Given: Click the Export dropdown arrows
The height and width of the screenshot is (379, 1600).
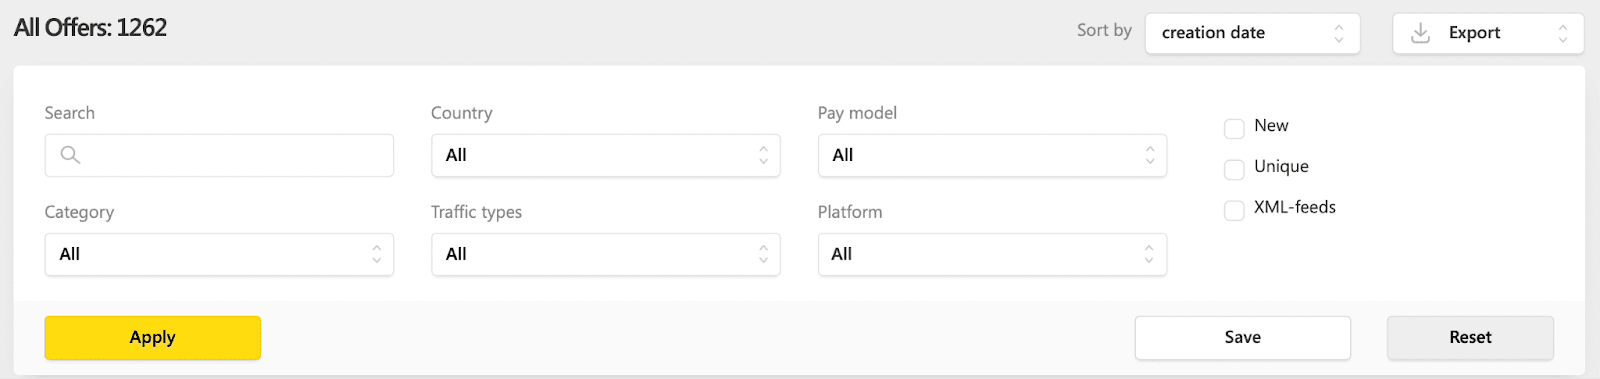Looking at the screenshot, I should pyautogui.click(x=1562, y=33).
